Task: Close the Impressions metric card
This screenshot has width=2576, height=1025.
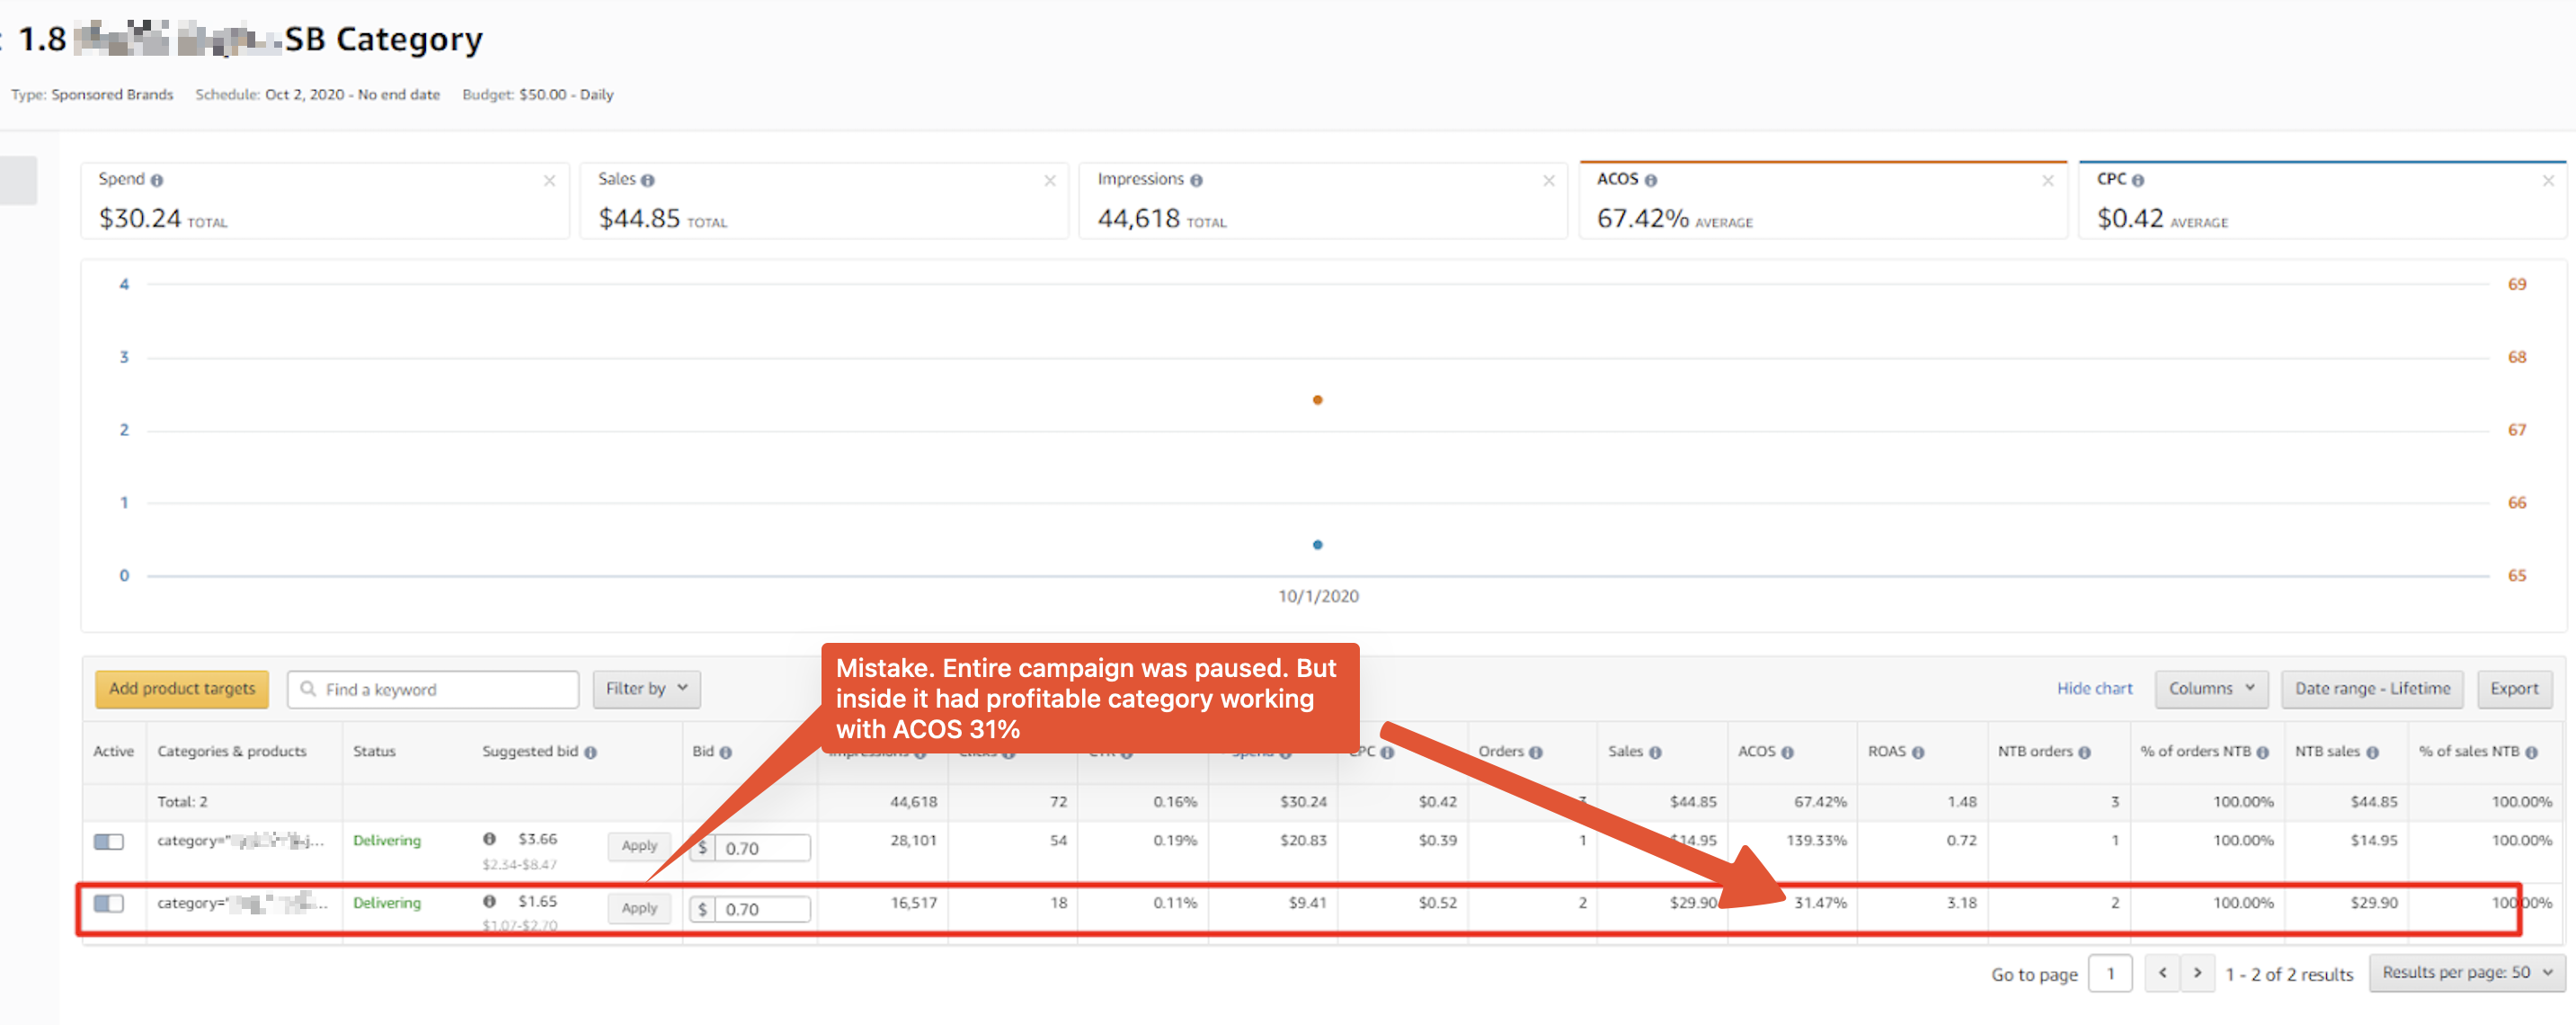Action: pos(1548,180)
